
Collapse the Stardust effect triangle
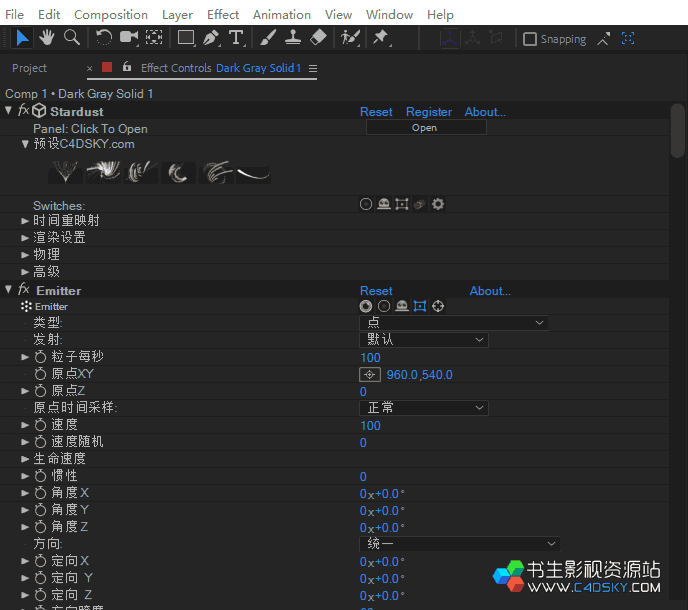[8, 110]
